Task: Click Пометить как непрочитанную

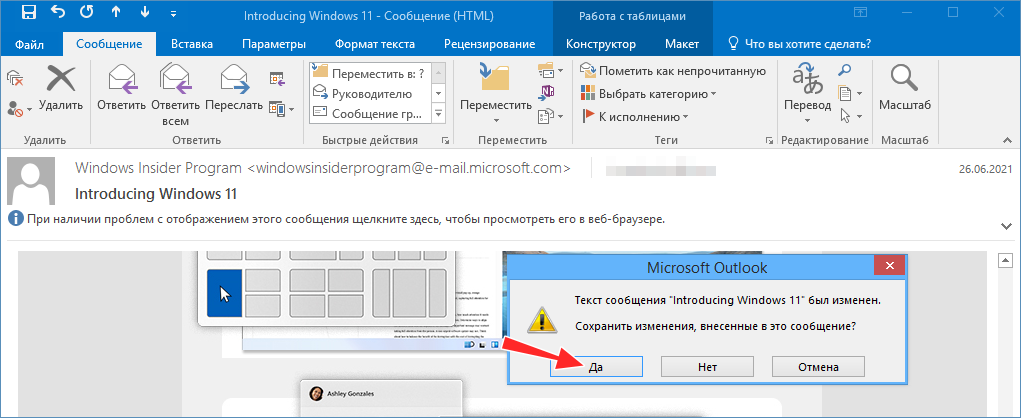Action: 673,70
